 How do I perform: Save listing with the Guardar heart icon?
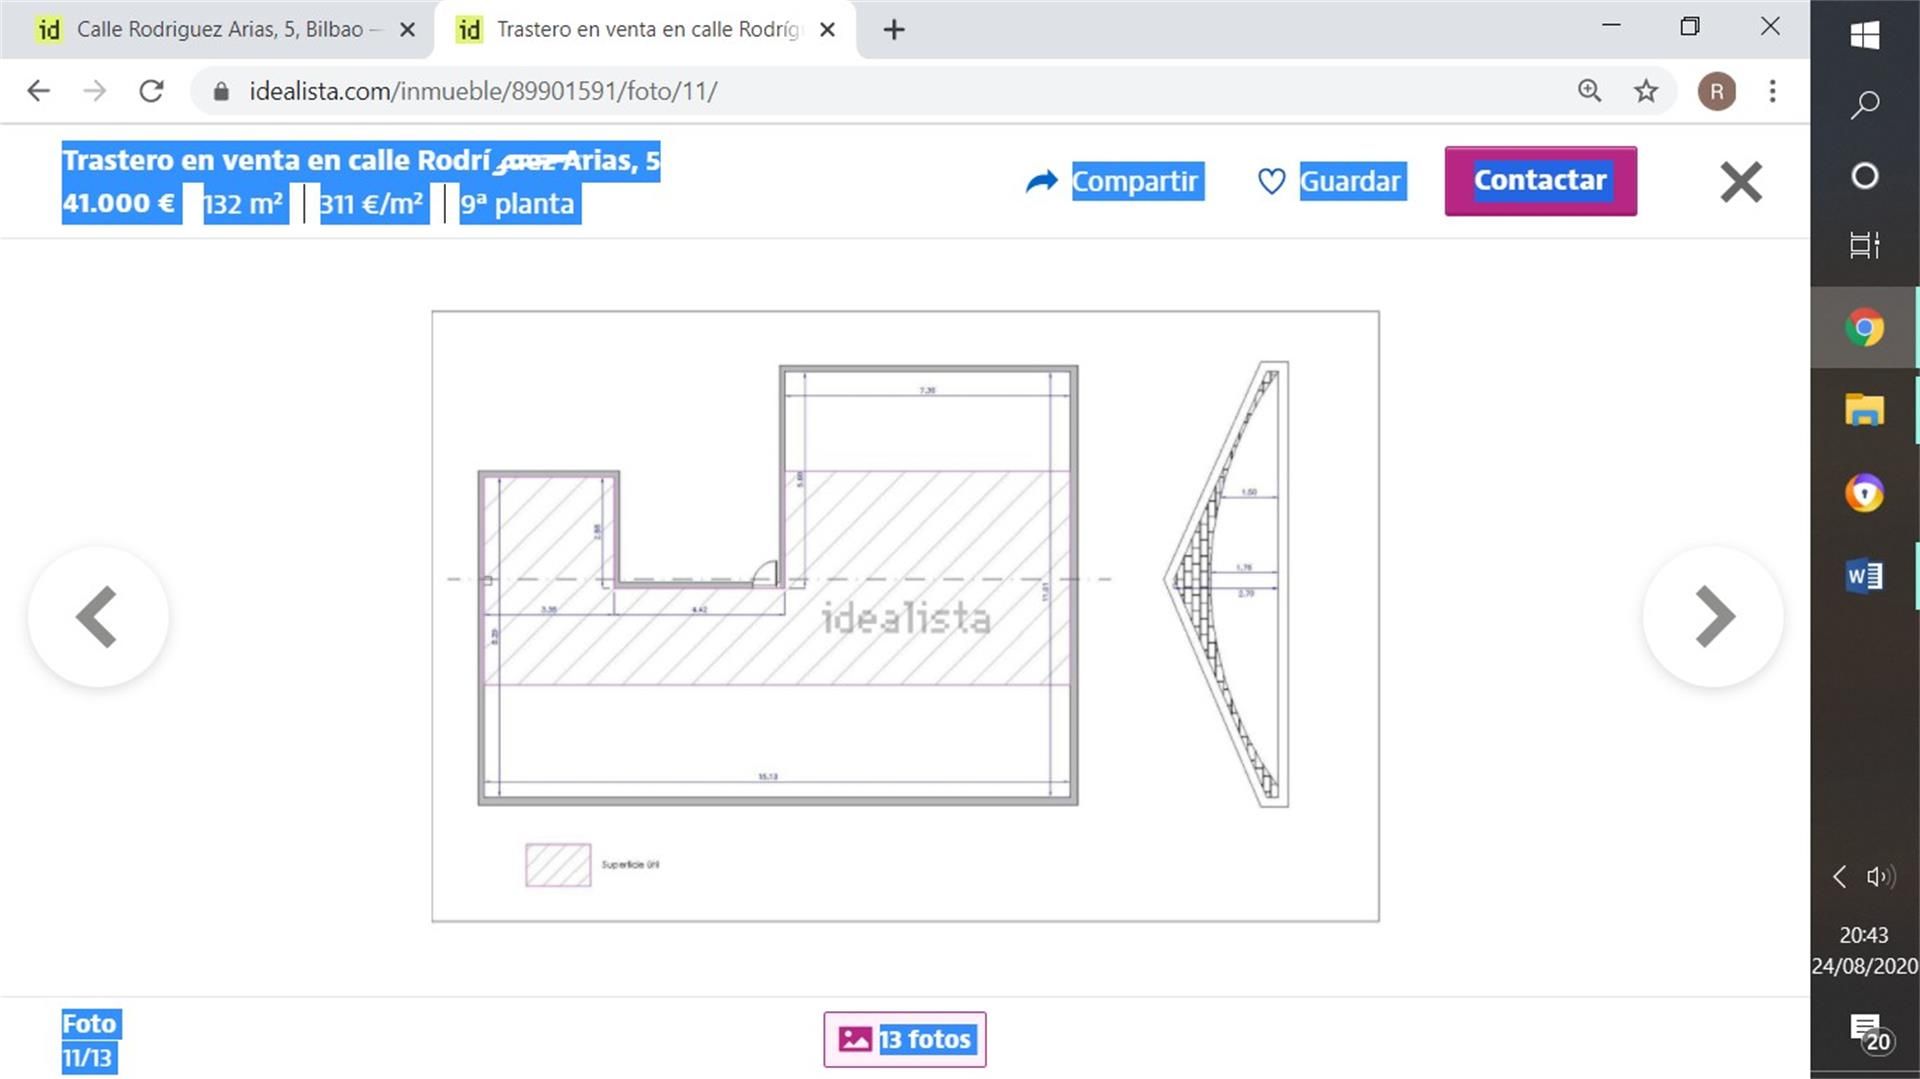pyautogui.click(x=1270, y=181)
